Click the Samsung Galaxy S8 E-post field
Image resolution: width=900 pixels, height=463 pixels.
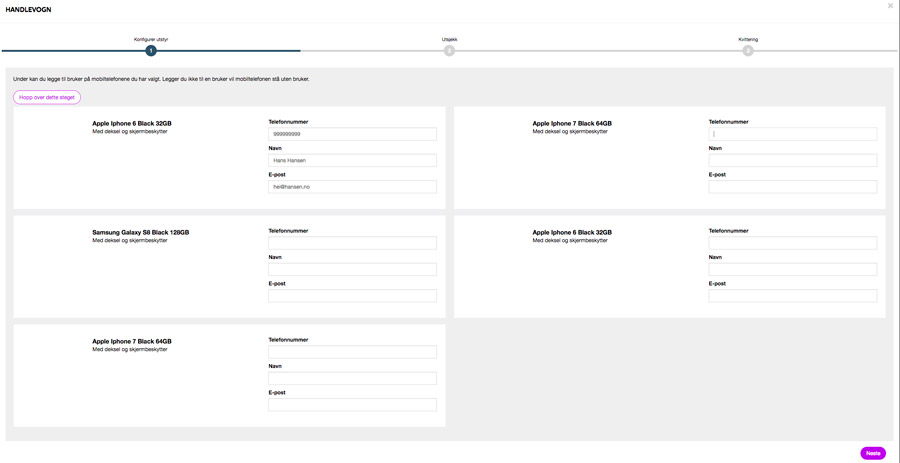coord(352,296)
